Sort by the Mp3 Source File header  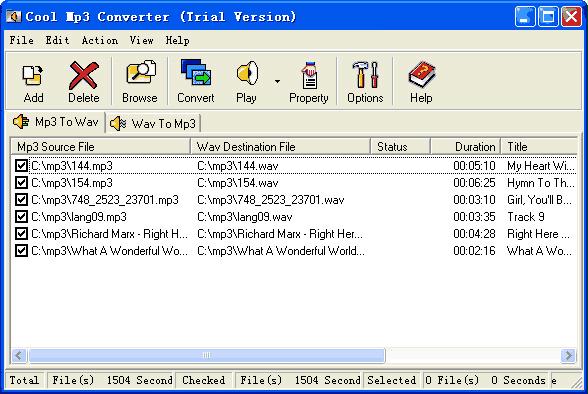[100, 147]
